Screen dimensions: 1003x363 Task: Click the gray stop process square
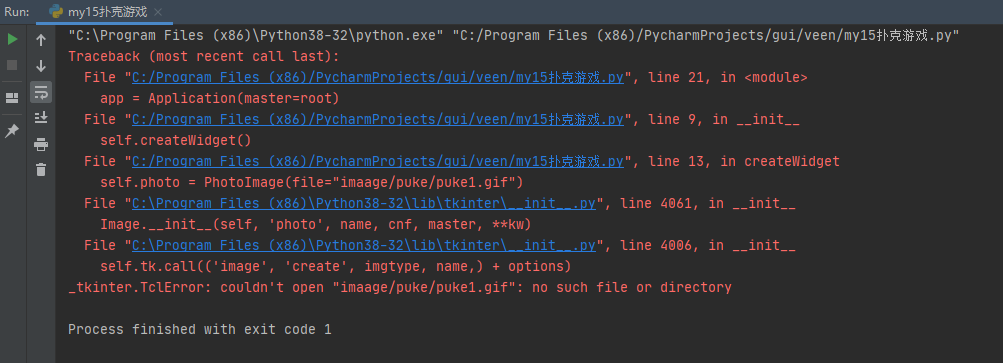click(12, 65)
